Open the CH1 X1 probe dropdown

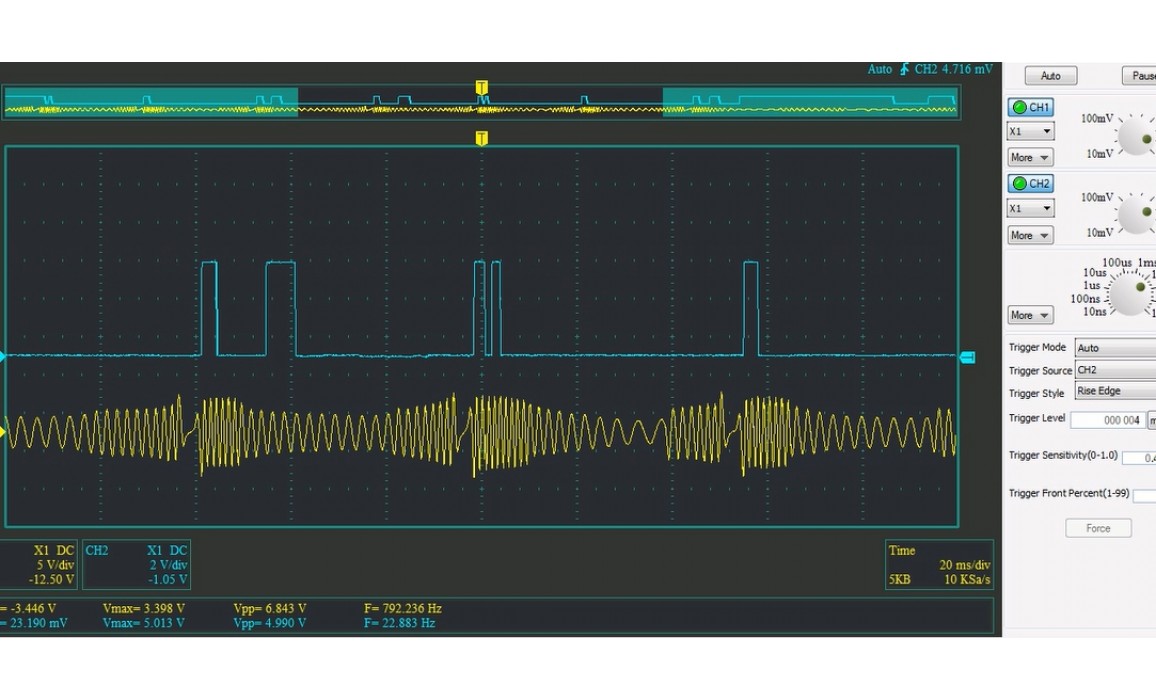(x=1030, y=131)
